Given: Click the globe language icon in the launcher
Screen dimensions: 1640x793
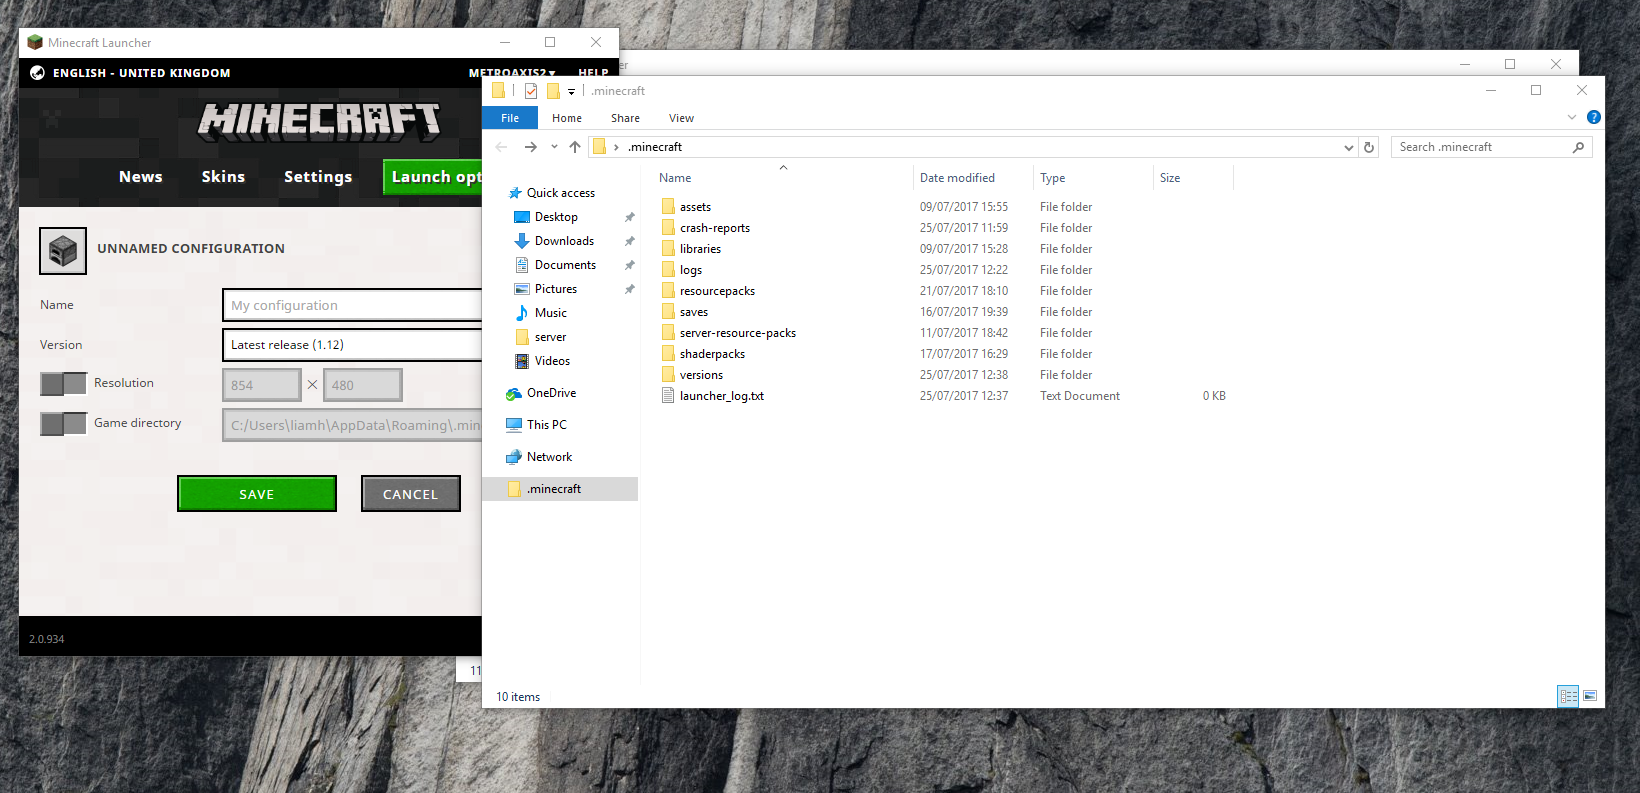Looking at the screenshot, I should click(x=37, y=73).
